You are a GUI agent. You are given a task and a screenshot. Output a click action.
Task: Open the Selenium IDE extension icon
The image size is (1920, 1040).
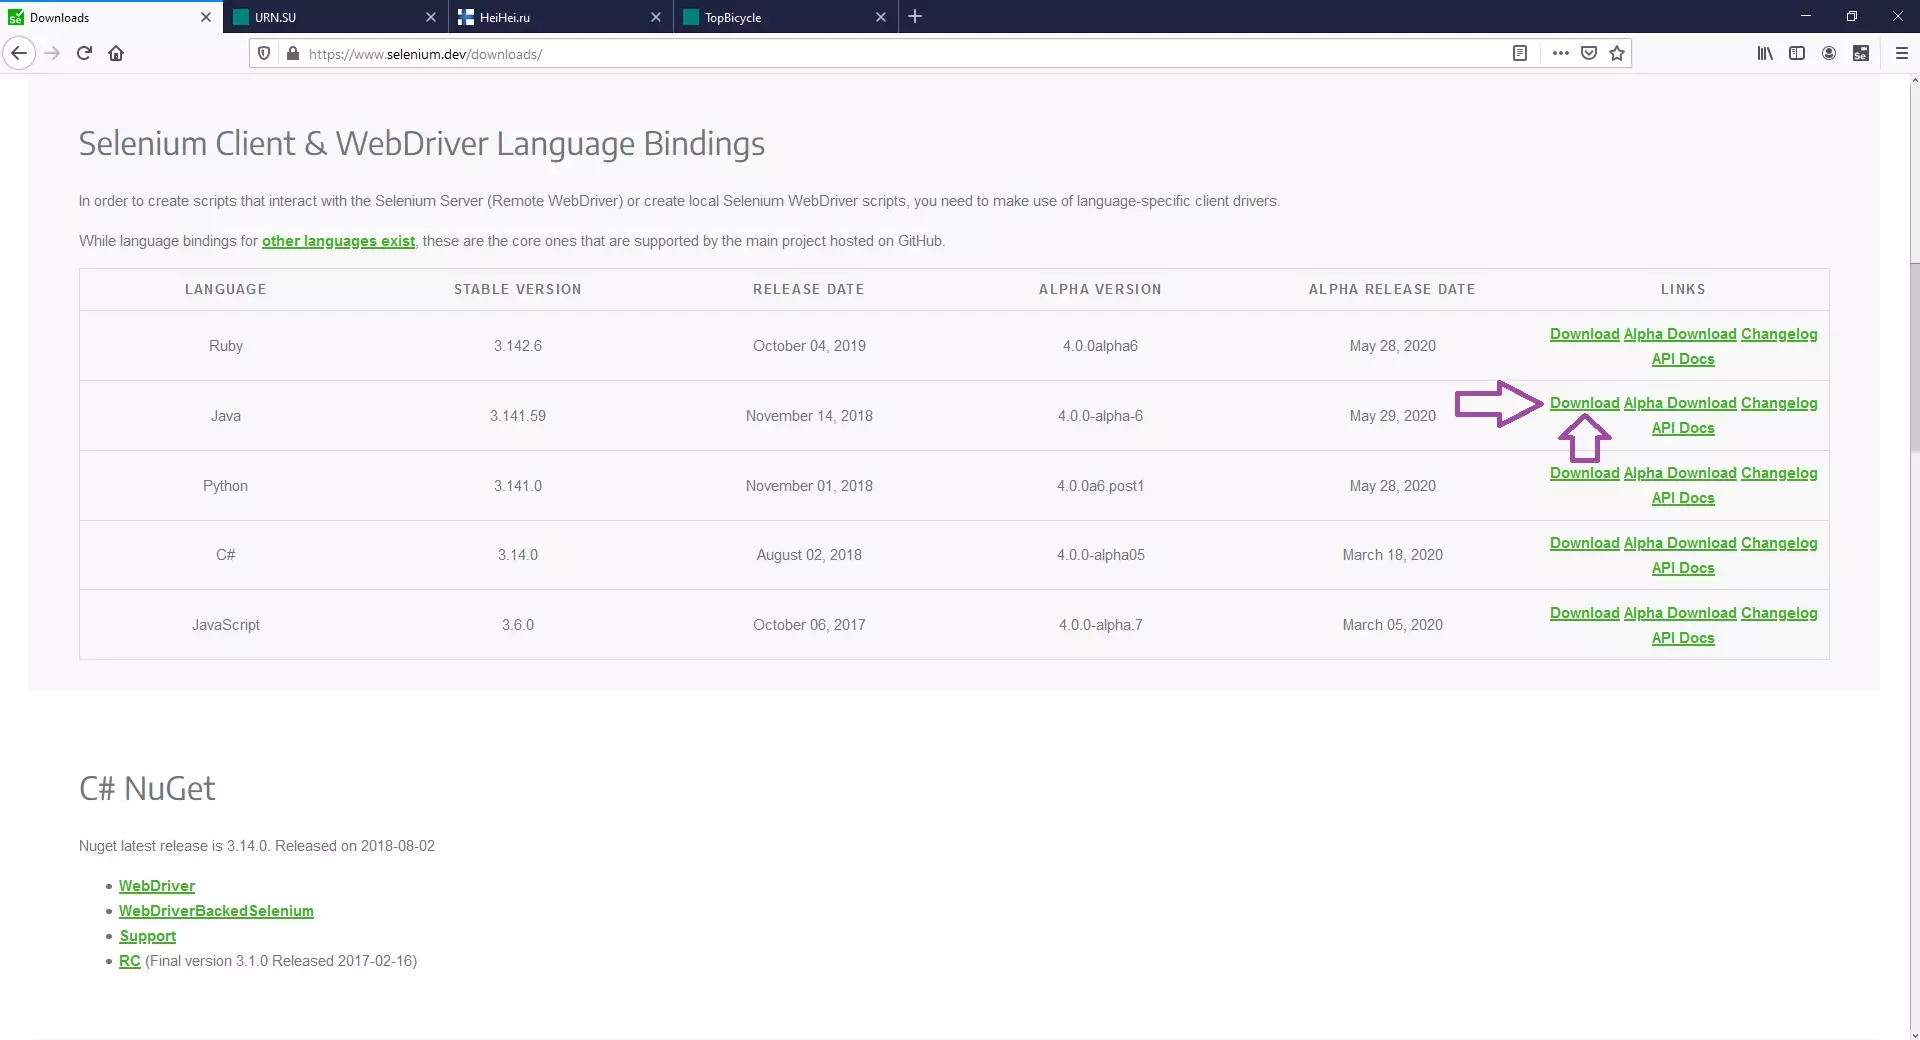click(1861, 53)
